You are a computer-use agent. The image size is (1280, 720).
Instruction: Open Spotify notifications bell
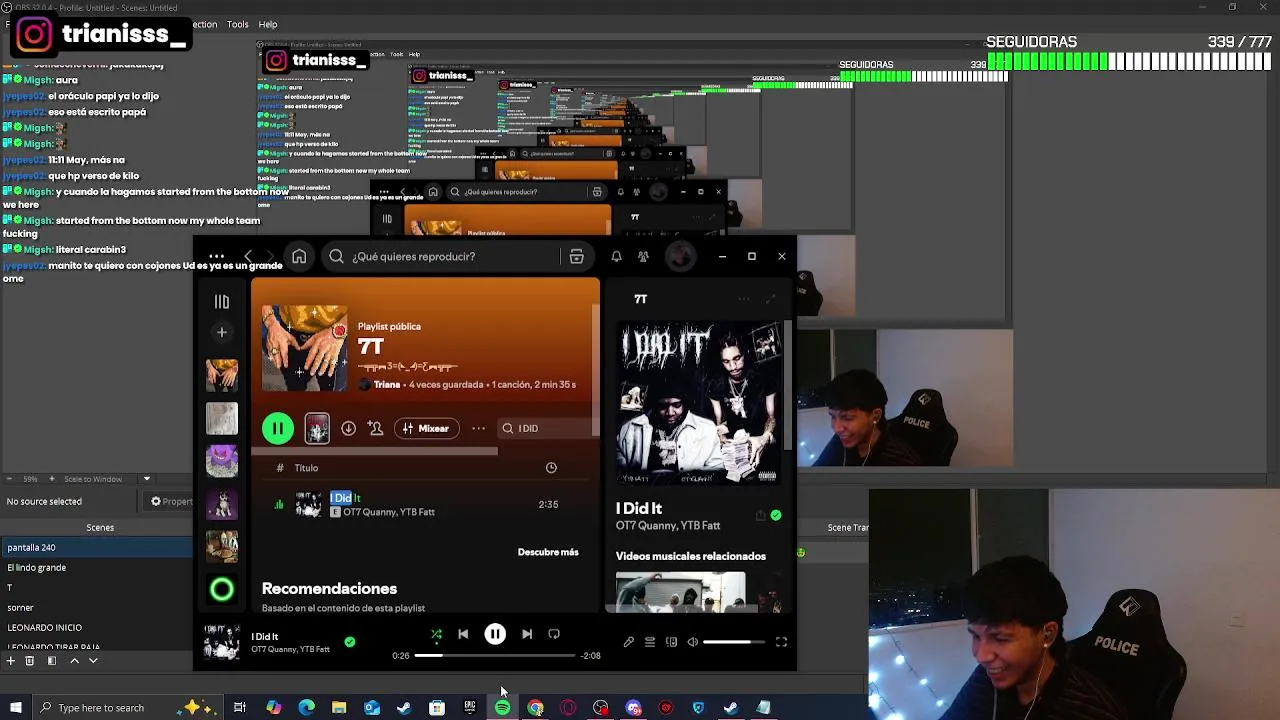pos(616,257)
